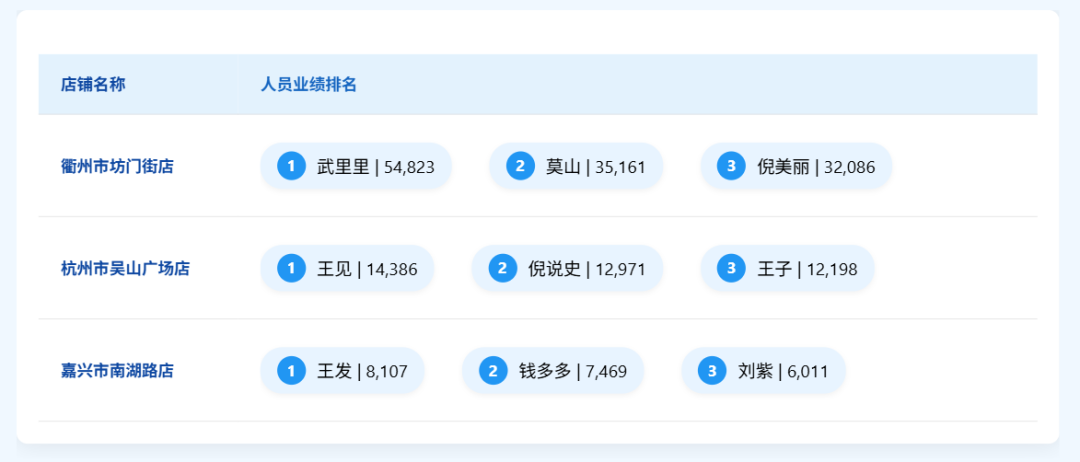The image size is (1080, 462).
Task: Select the 倪说史 | 12,971 pill
Action: pos(567,269)
